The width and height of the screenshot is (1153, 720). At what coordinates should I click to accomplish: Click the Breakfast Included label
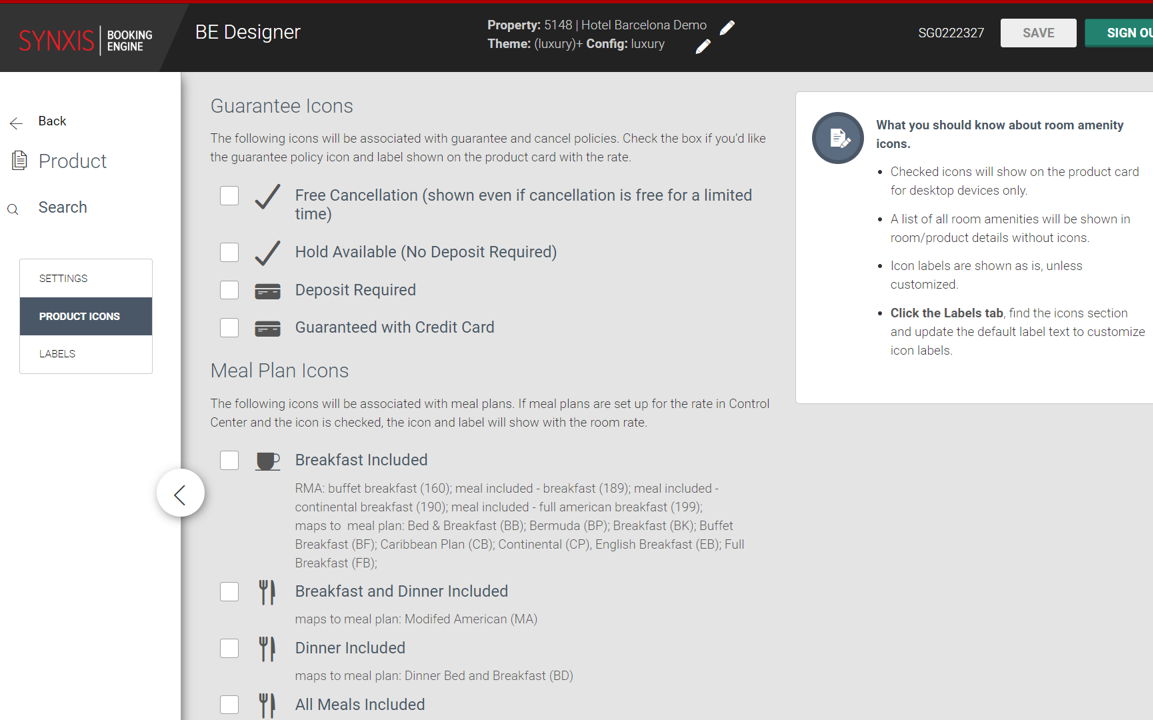pos(361,460)
